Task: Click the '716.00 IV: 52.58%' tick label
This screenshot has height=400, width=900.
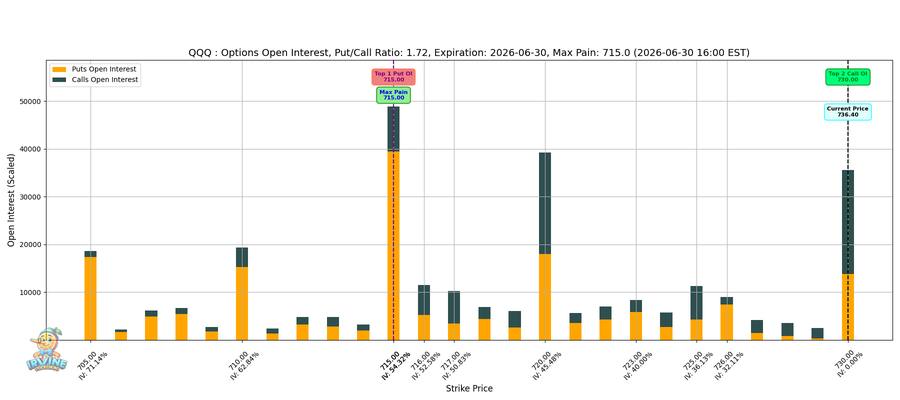Action: pyautogui.click(x=425, y=365)
